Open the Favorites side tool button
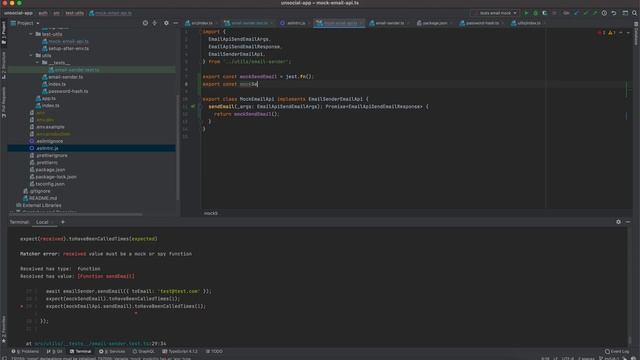 (x=4, y=329)
